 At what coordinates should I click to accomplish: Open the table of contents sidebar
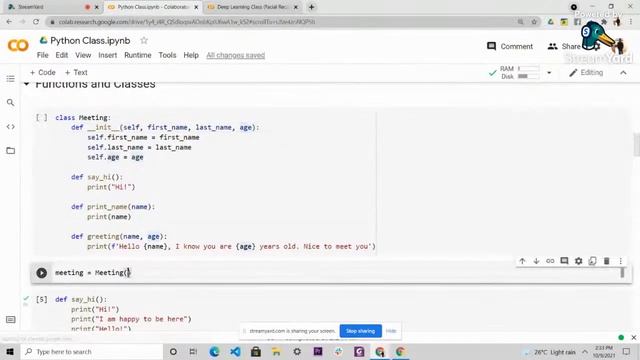pos(11,78)
